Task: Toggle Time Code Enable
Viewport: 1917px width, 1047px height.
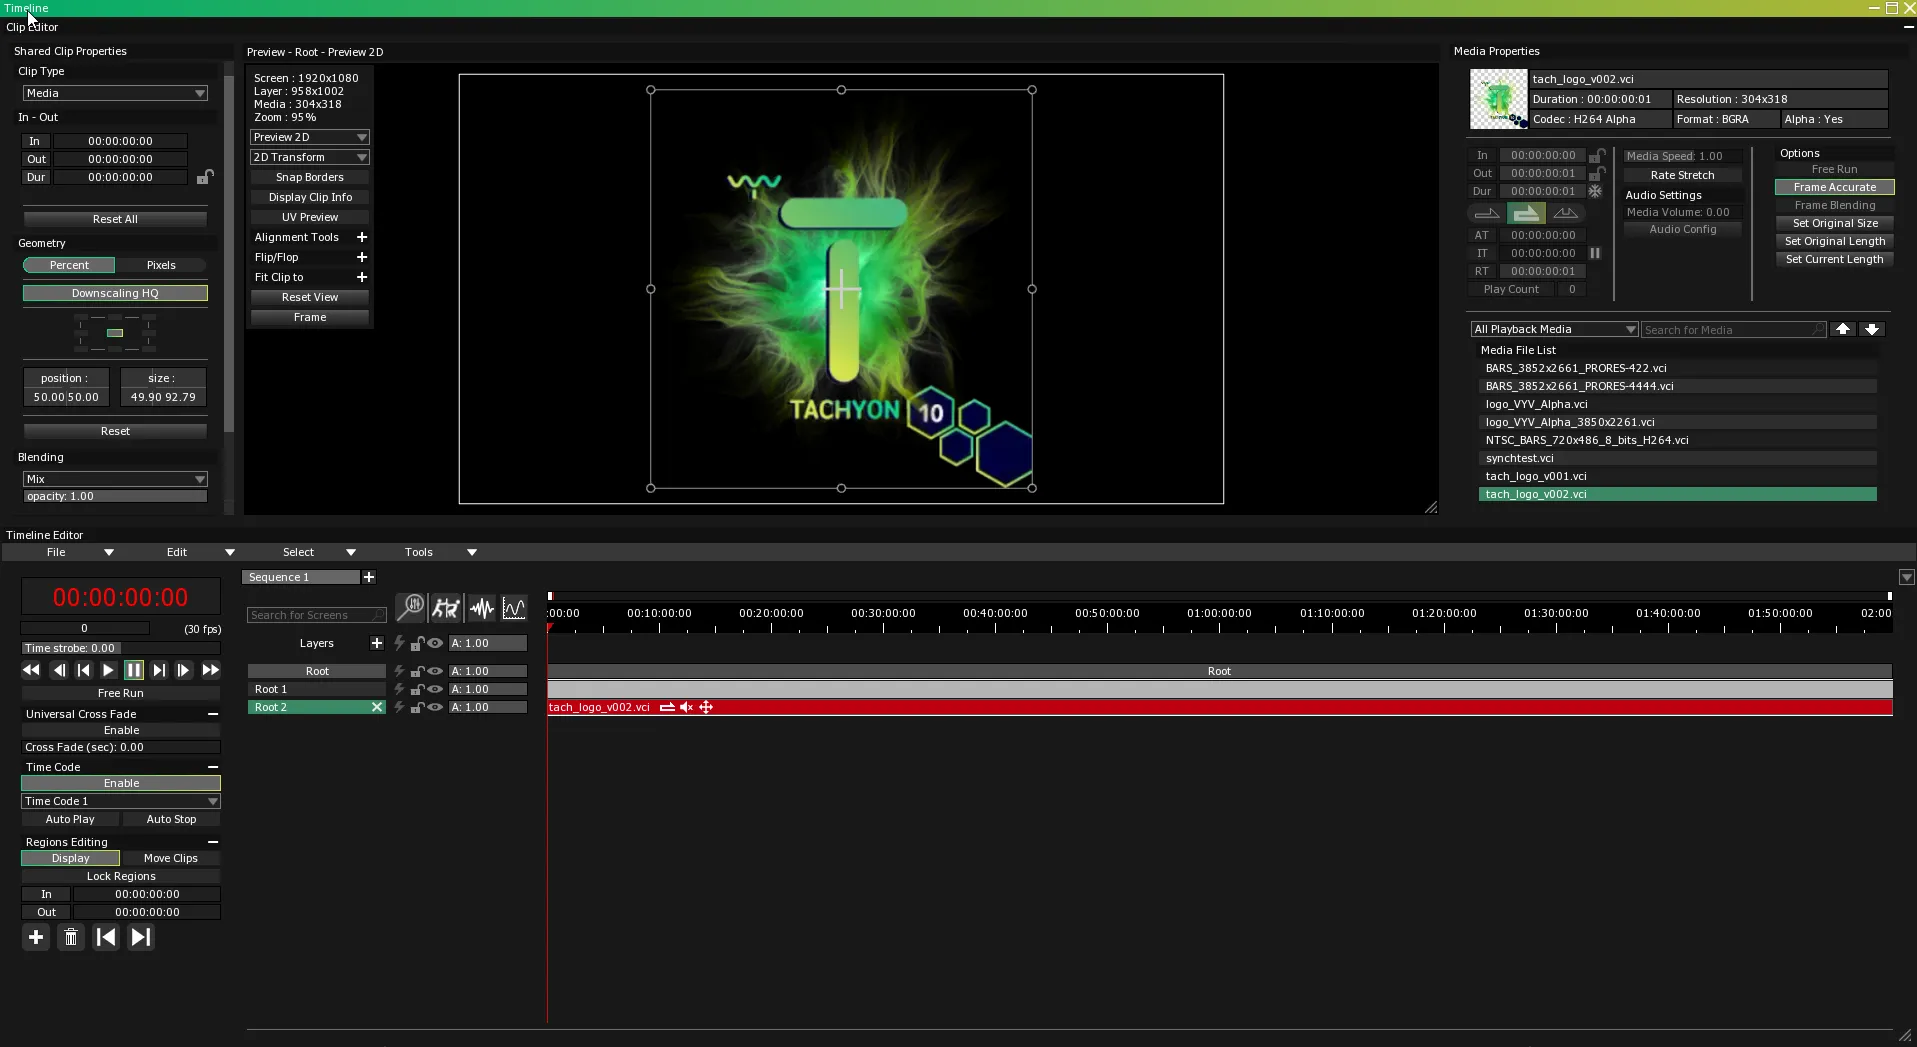Action: coord(121,783)
